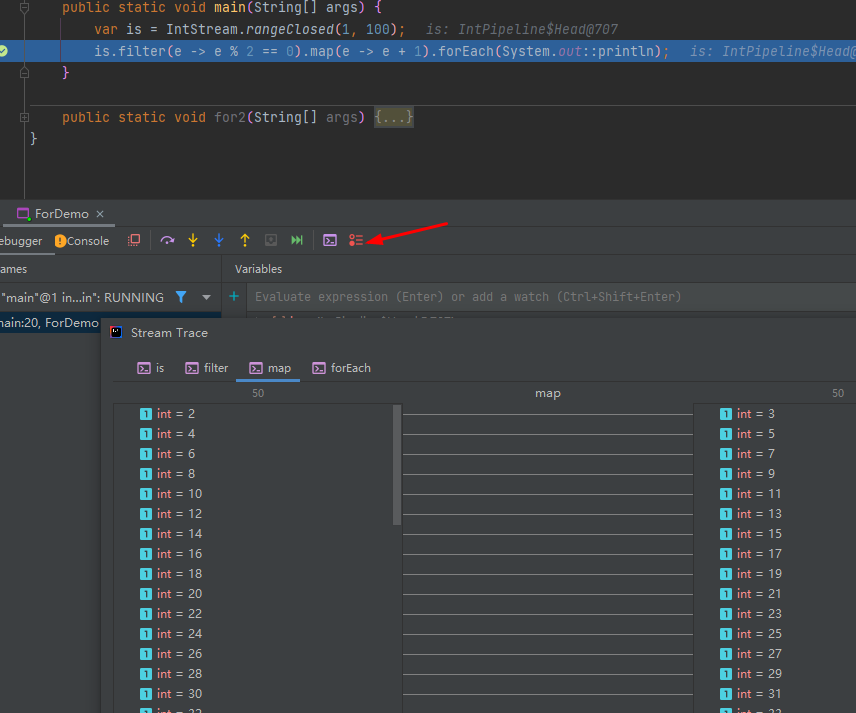Click the left 'int = 14' entry

[171, 534]
